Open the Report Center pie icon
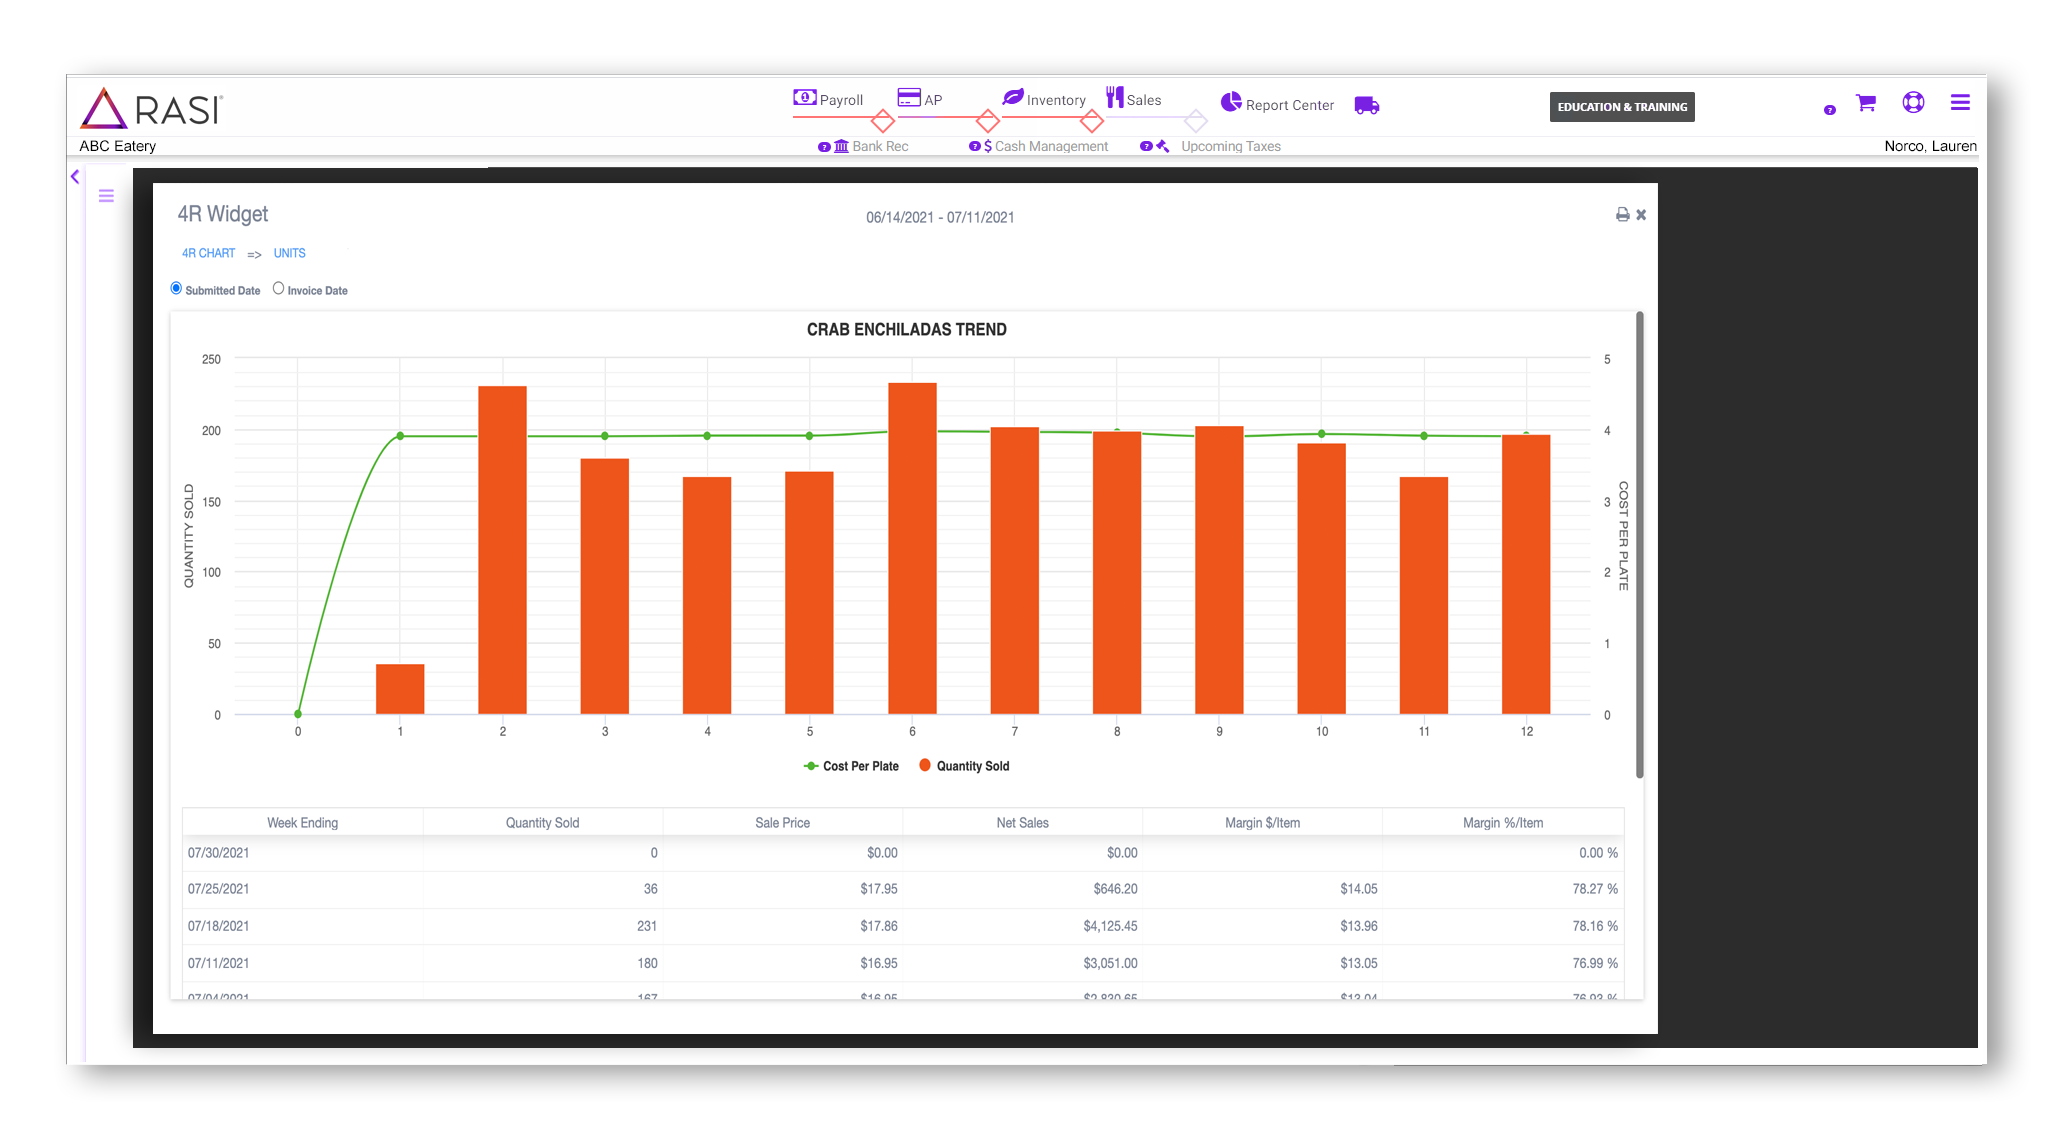Screen dimensions: 2051x1140 [x=1230, y=102]
